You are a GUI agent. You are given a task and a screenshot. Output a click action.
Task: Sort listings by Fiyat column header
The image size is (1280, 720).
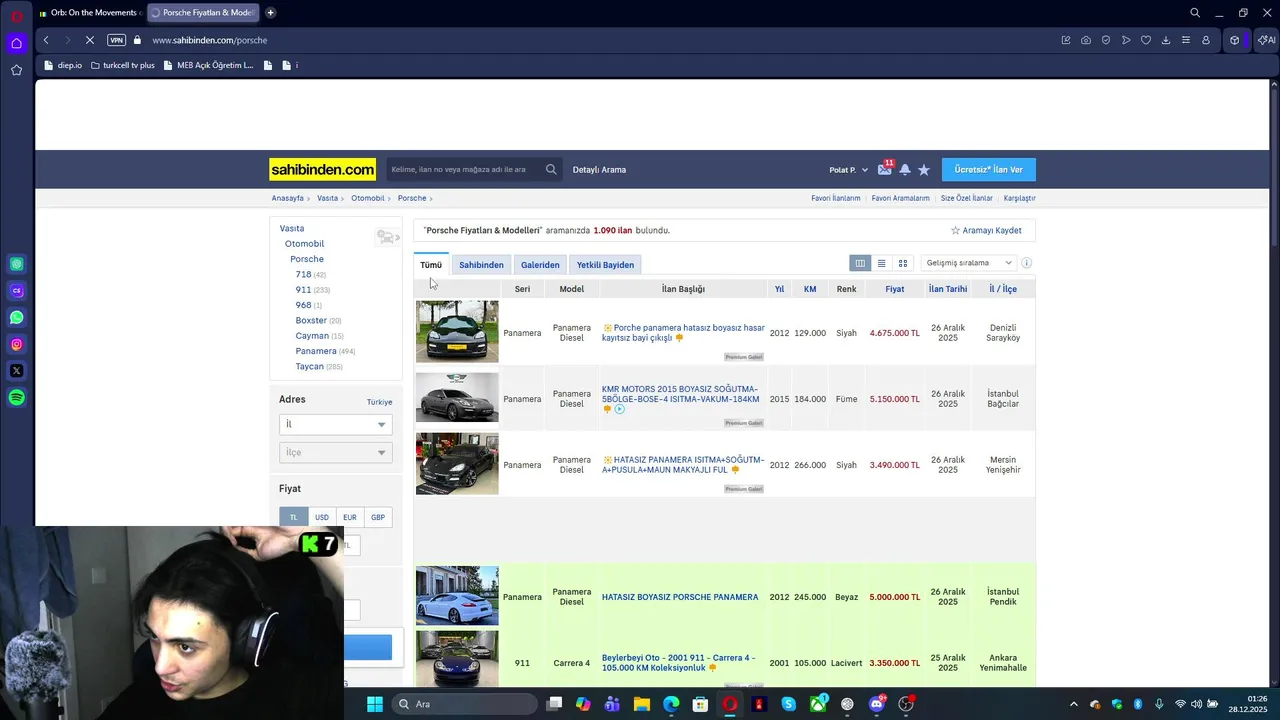click(895, 289)
